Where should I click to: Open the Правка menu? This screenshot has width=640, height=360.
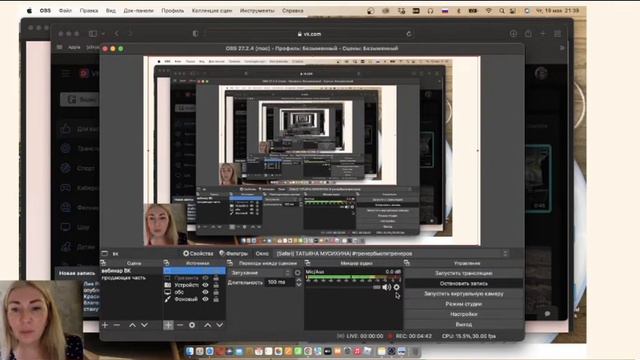pyautogui.click(x=89, y=11)
